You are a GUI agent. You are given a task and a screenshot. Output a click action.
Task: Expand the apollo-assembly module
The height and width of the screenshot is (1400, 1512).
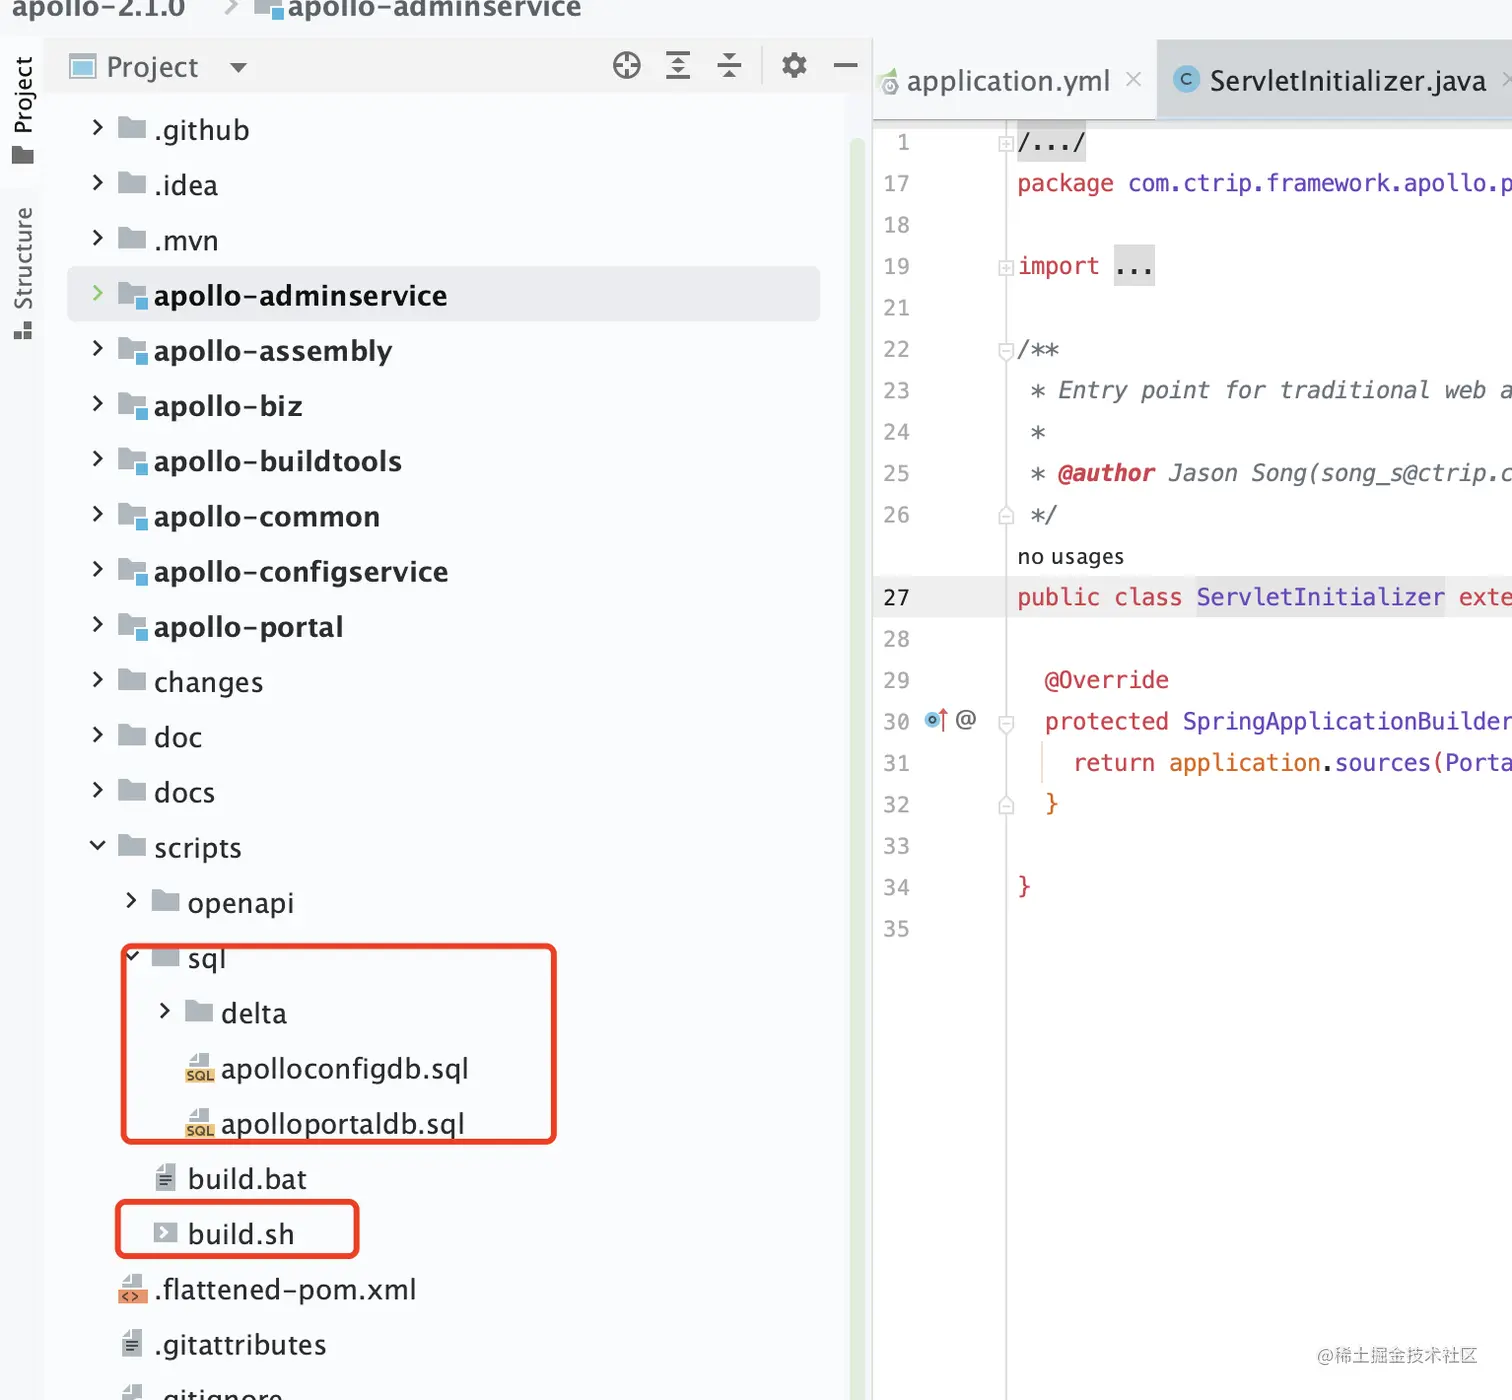coord(97,348)
